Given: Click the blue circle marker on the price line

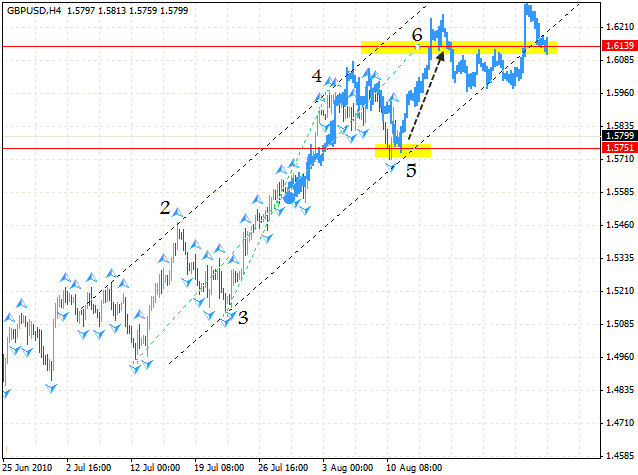Looking at the screenshot, I should click(x=289, y=198).
